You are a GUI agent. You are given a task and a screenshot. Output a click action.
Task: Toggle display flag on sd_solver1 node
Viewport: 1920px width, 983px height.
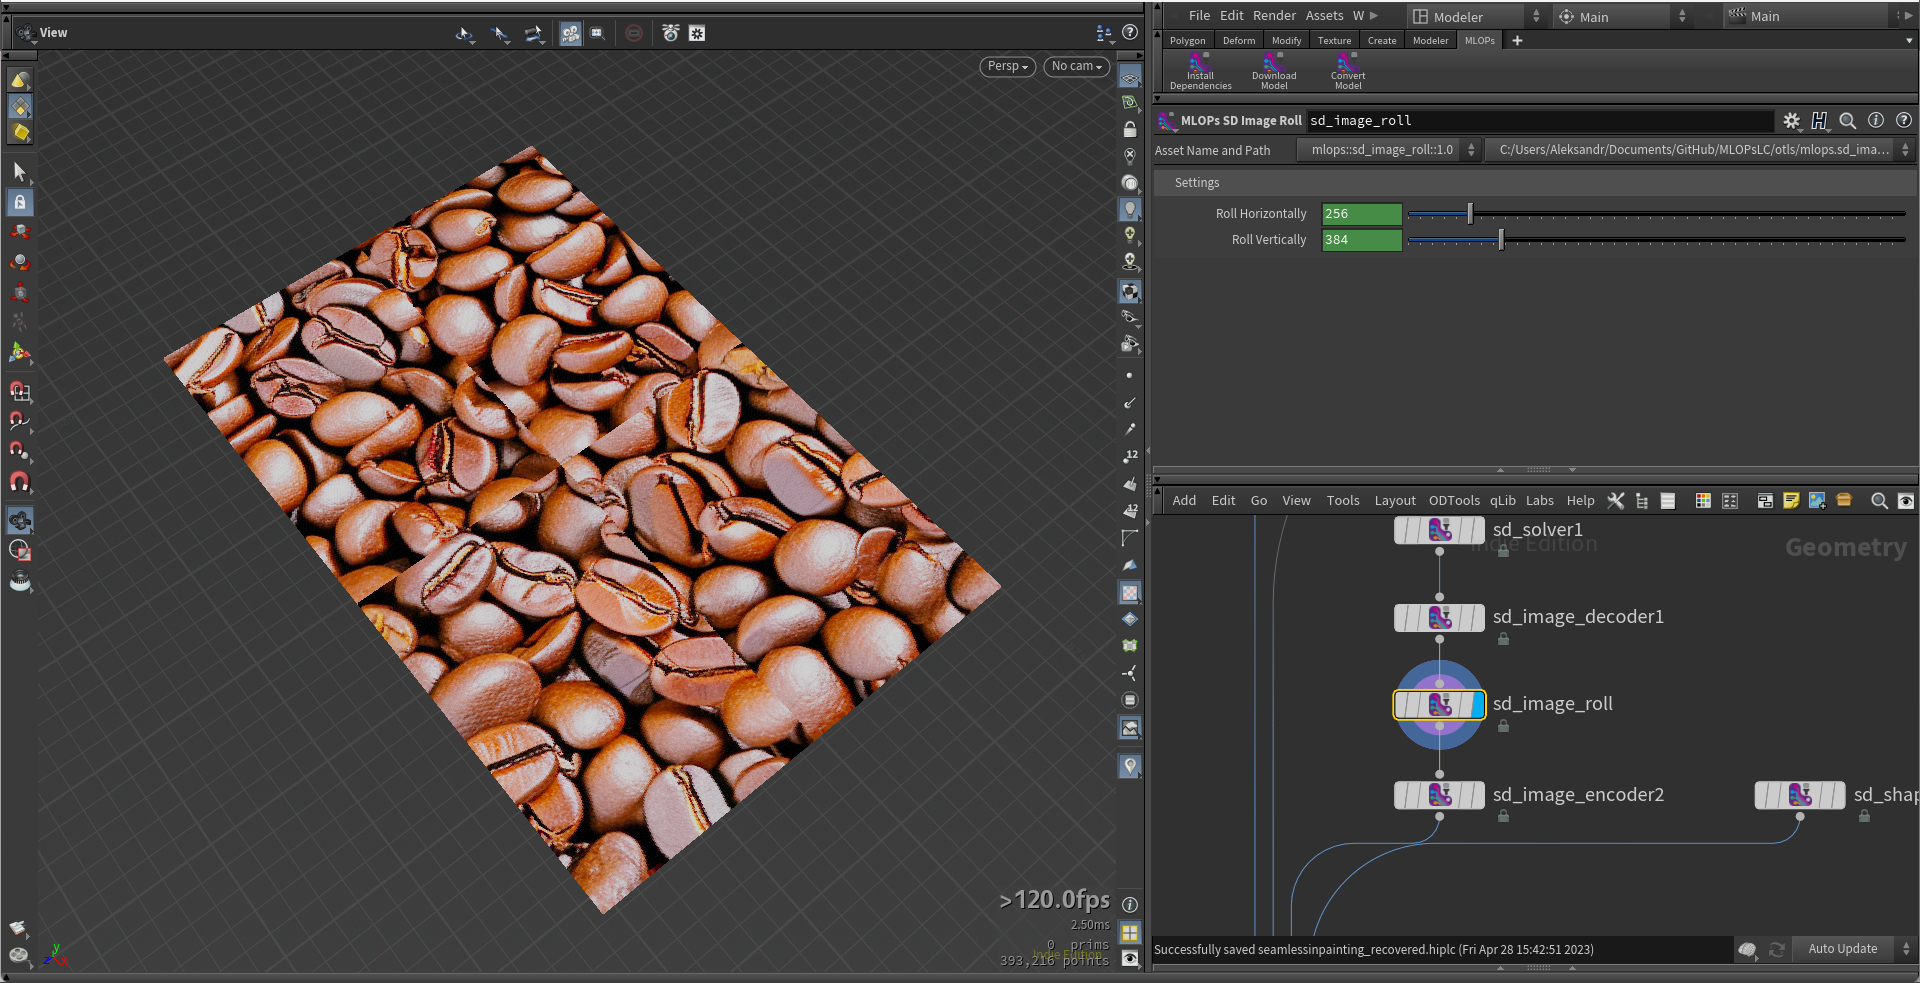[x=1477, y=531]
